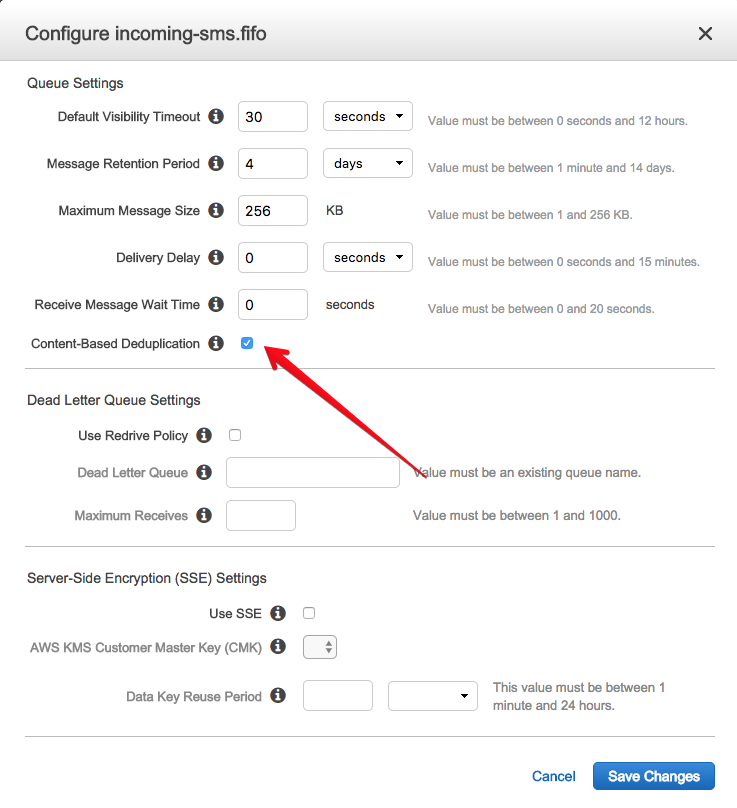Click the Cancel link

point(554,776)
